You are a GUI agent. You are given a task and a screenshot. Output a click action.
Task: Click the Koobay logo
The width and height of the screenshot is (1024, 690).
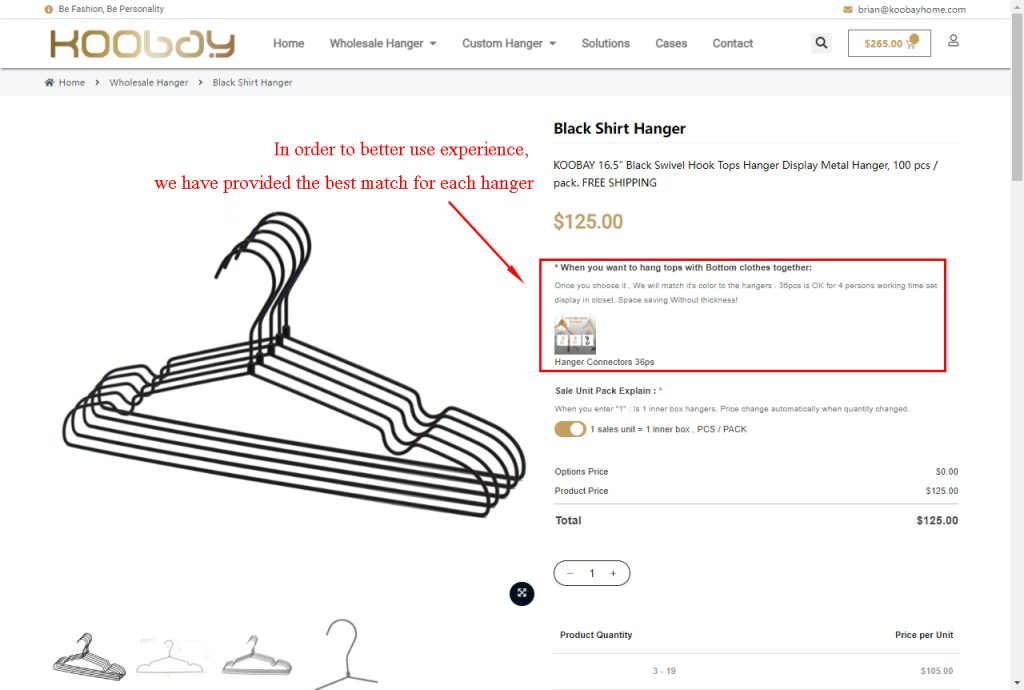pyautogui.click(x=142, y=44)
